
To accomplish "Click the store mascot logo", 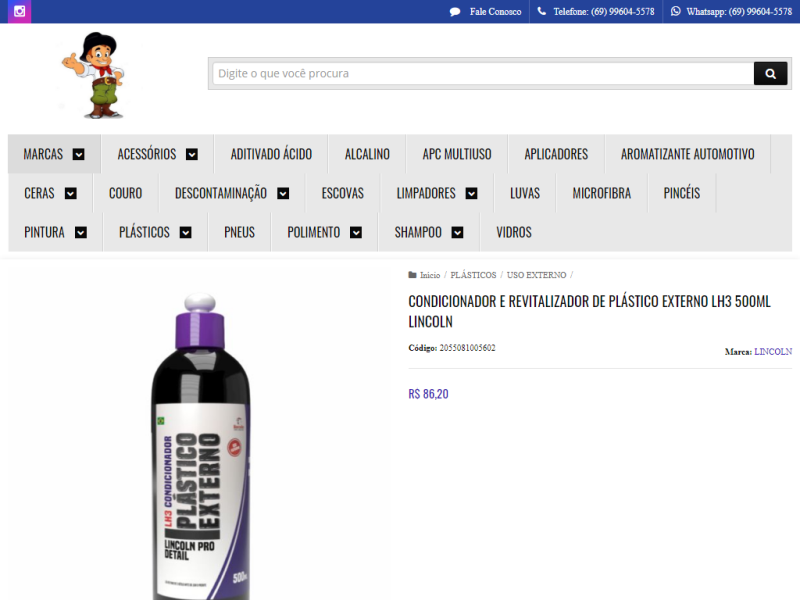I will 94,76.
